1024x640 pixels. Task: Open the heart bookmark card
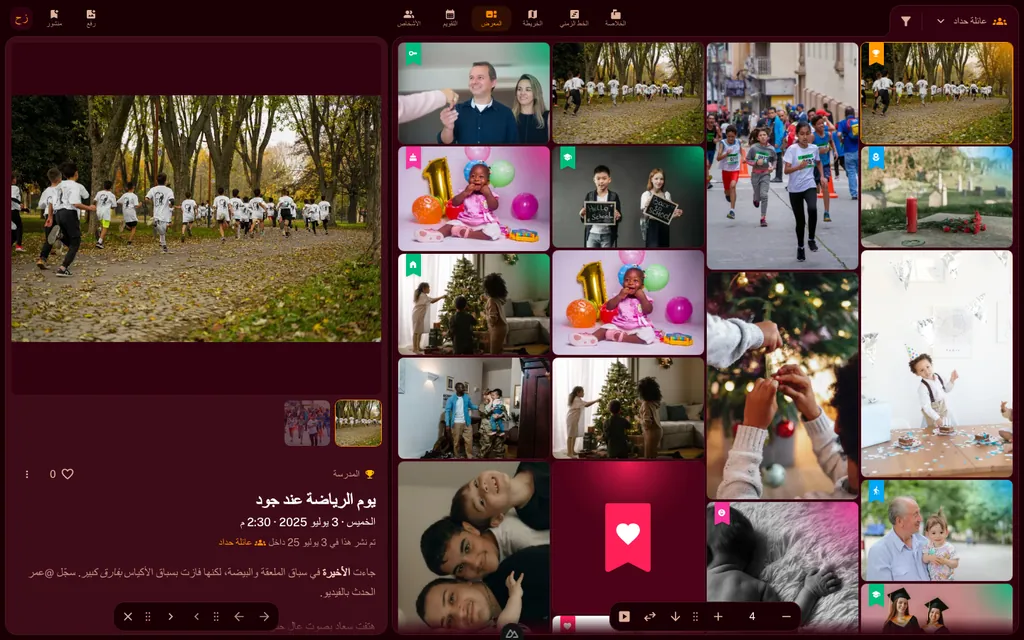628,537
